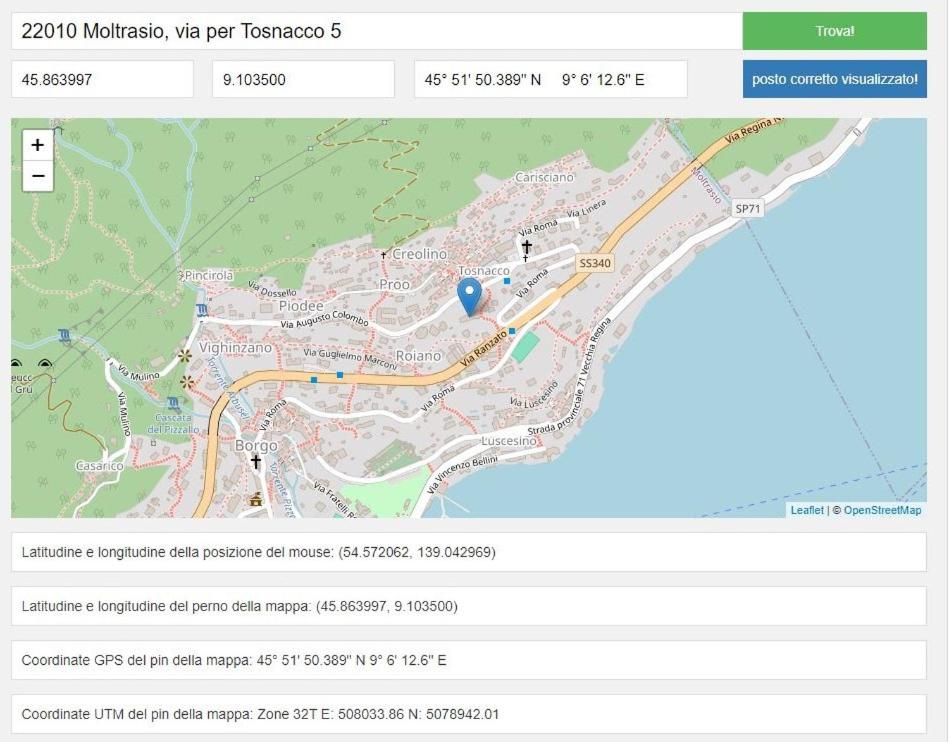
Task: Click the SP71 road shield label
Action: (x=747, y=209)
